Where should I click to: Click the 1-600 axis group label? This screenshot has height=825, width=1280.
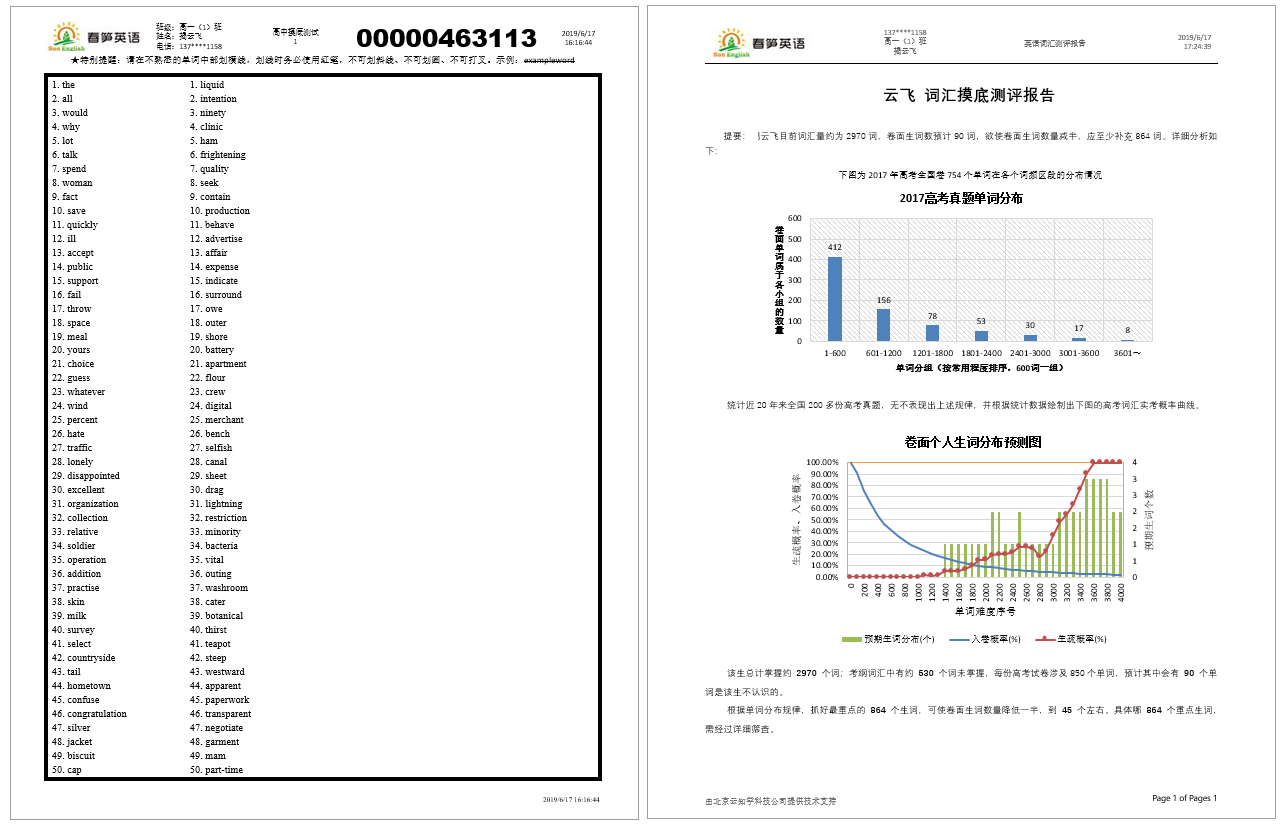click(x=834, y=353)
